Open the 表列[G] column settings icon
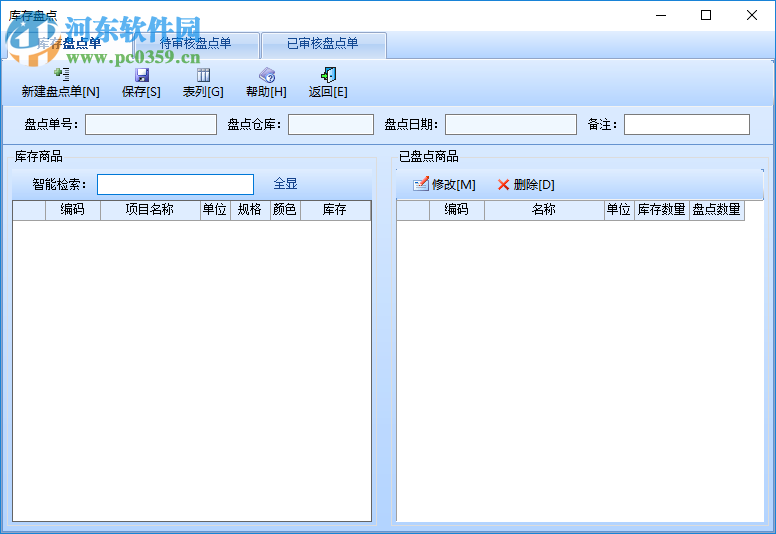Viewport: 776px width, 534px height. [x=203, y=75]
